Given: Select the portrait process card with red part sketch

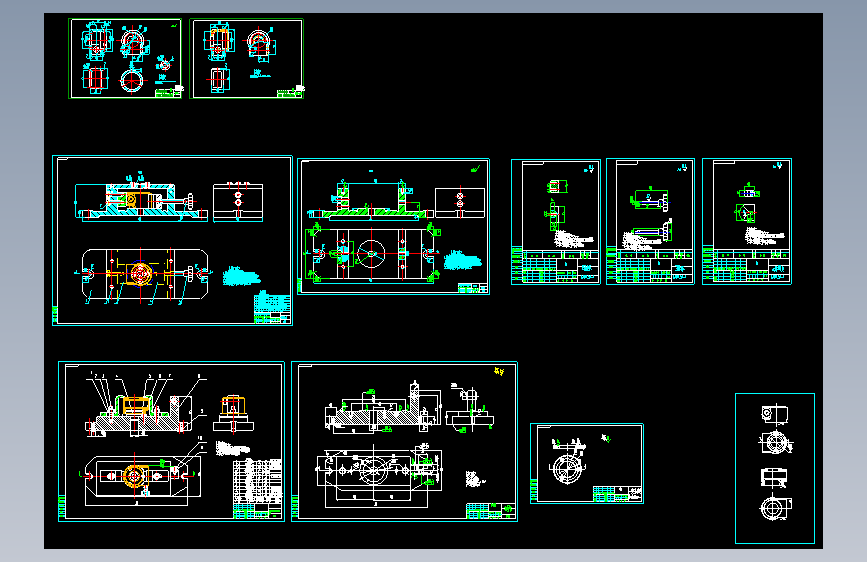Looking at the screenshot, I should 556,222.
